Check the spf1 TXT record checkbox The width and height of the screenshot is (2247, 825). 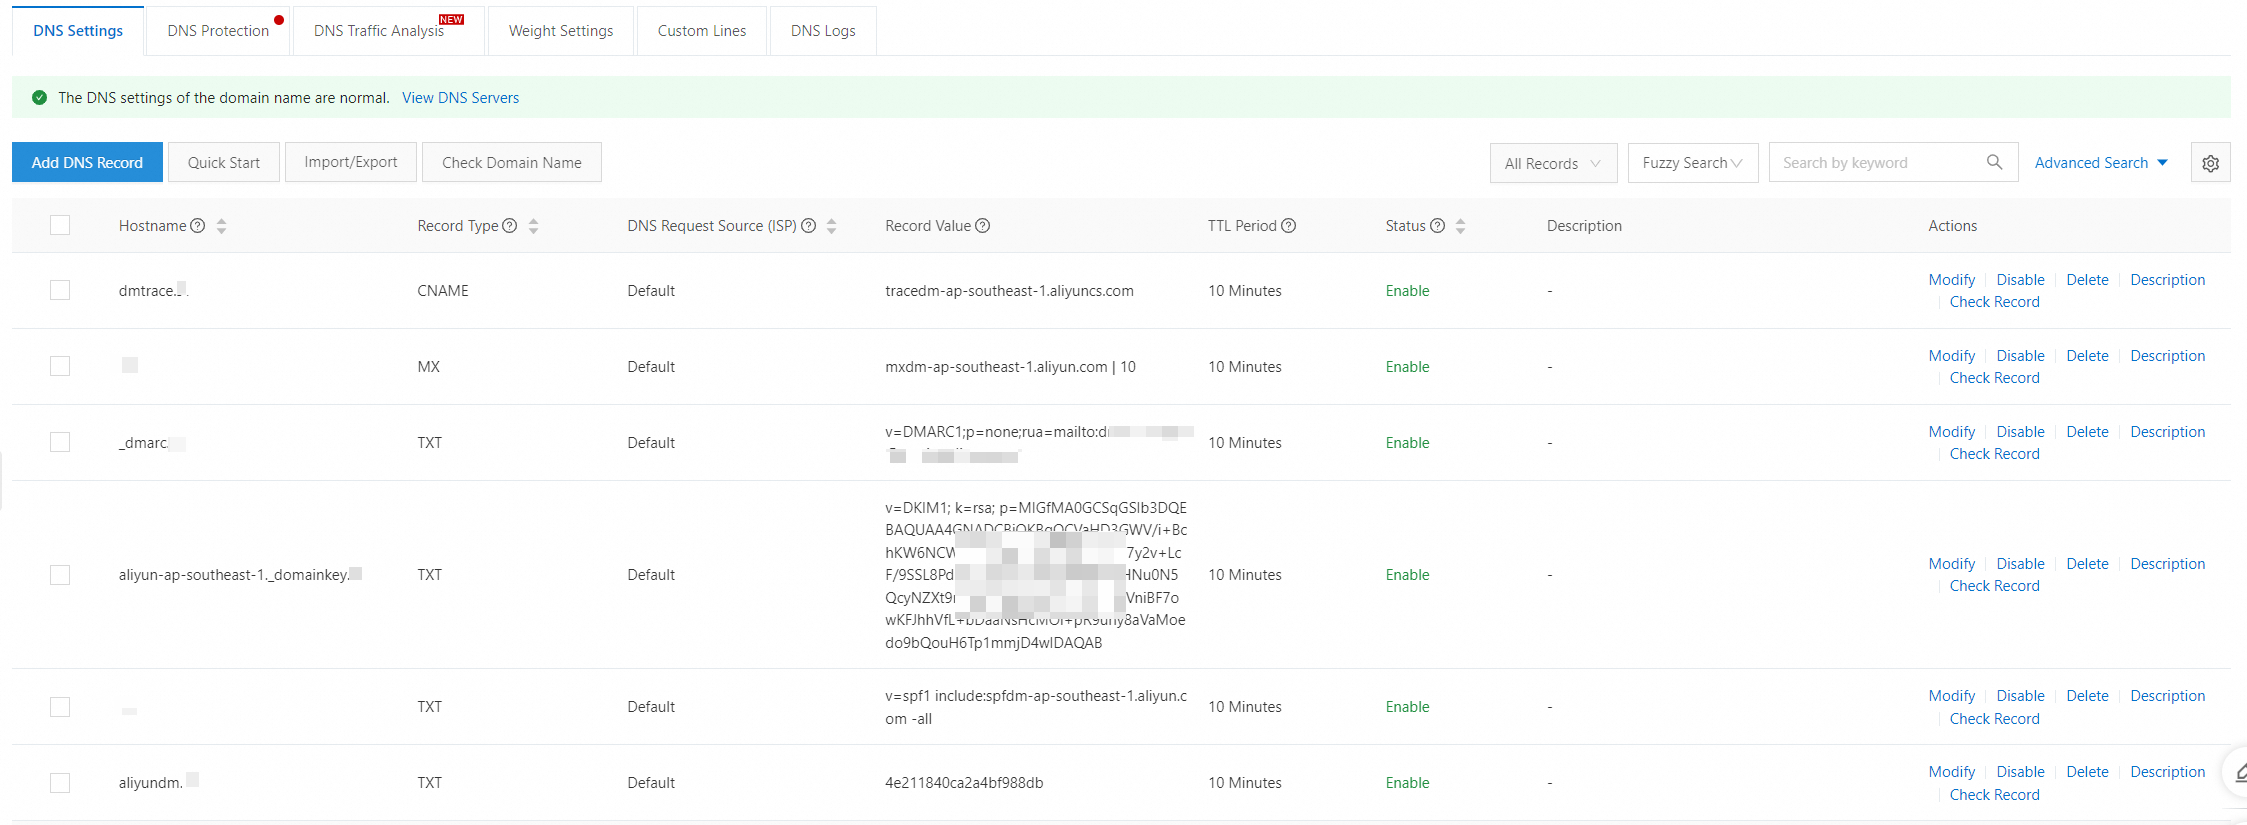tap(60, 707)
